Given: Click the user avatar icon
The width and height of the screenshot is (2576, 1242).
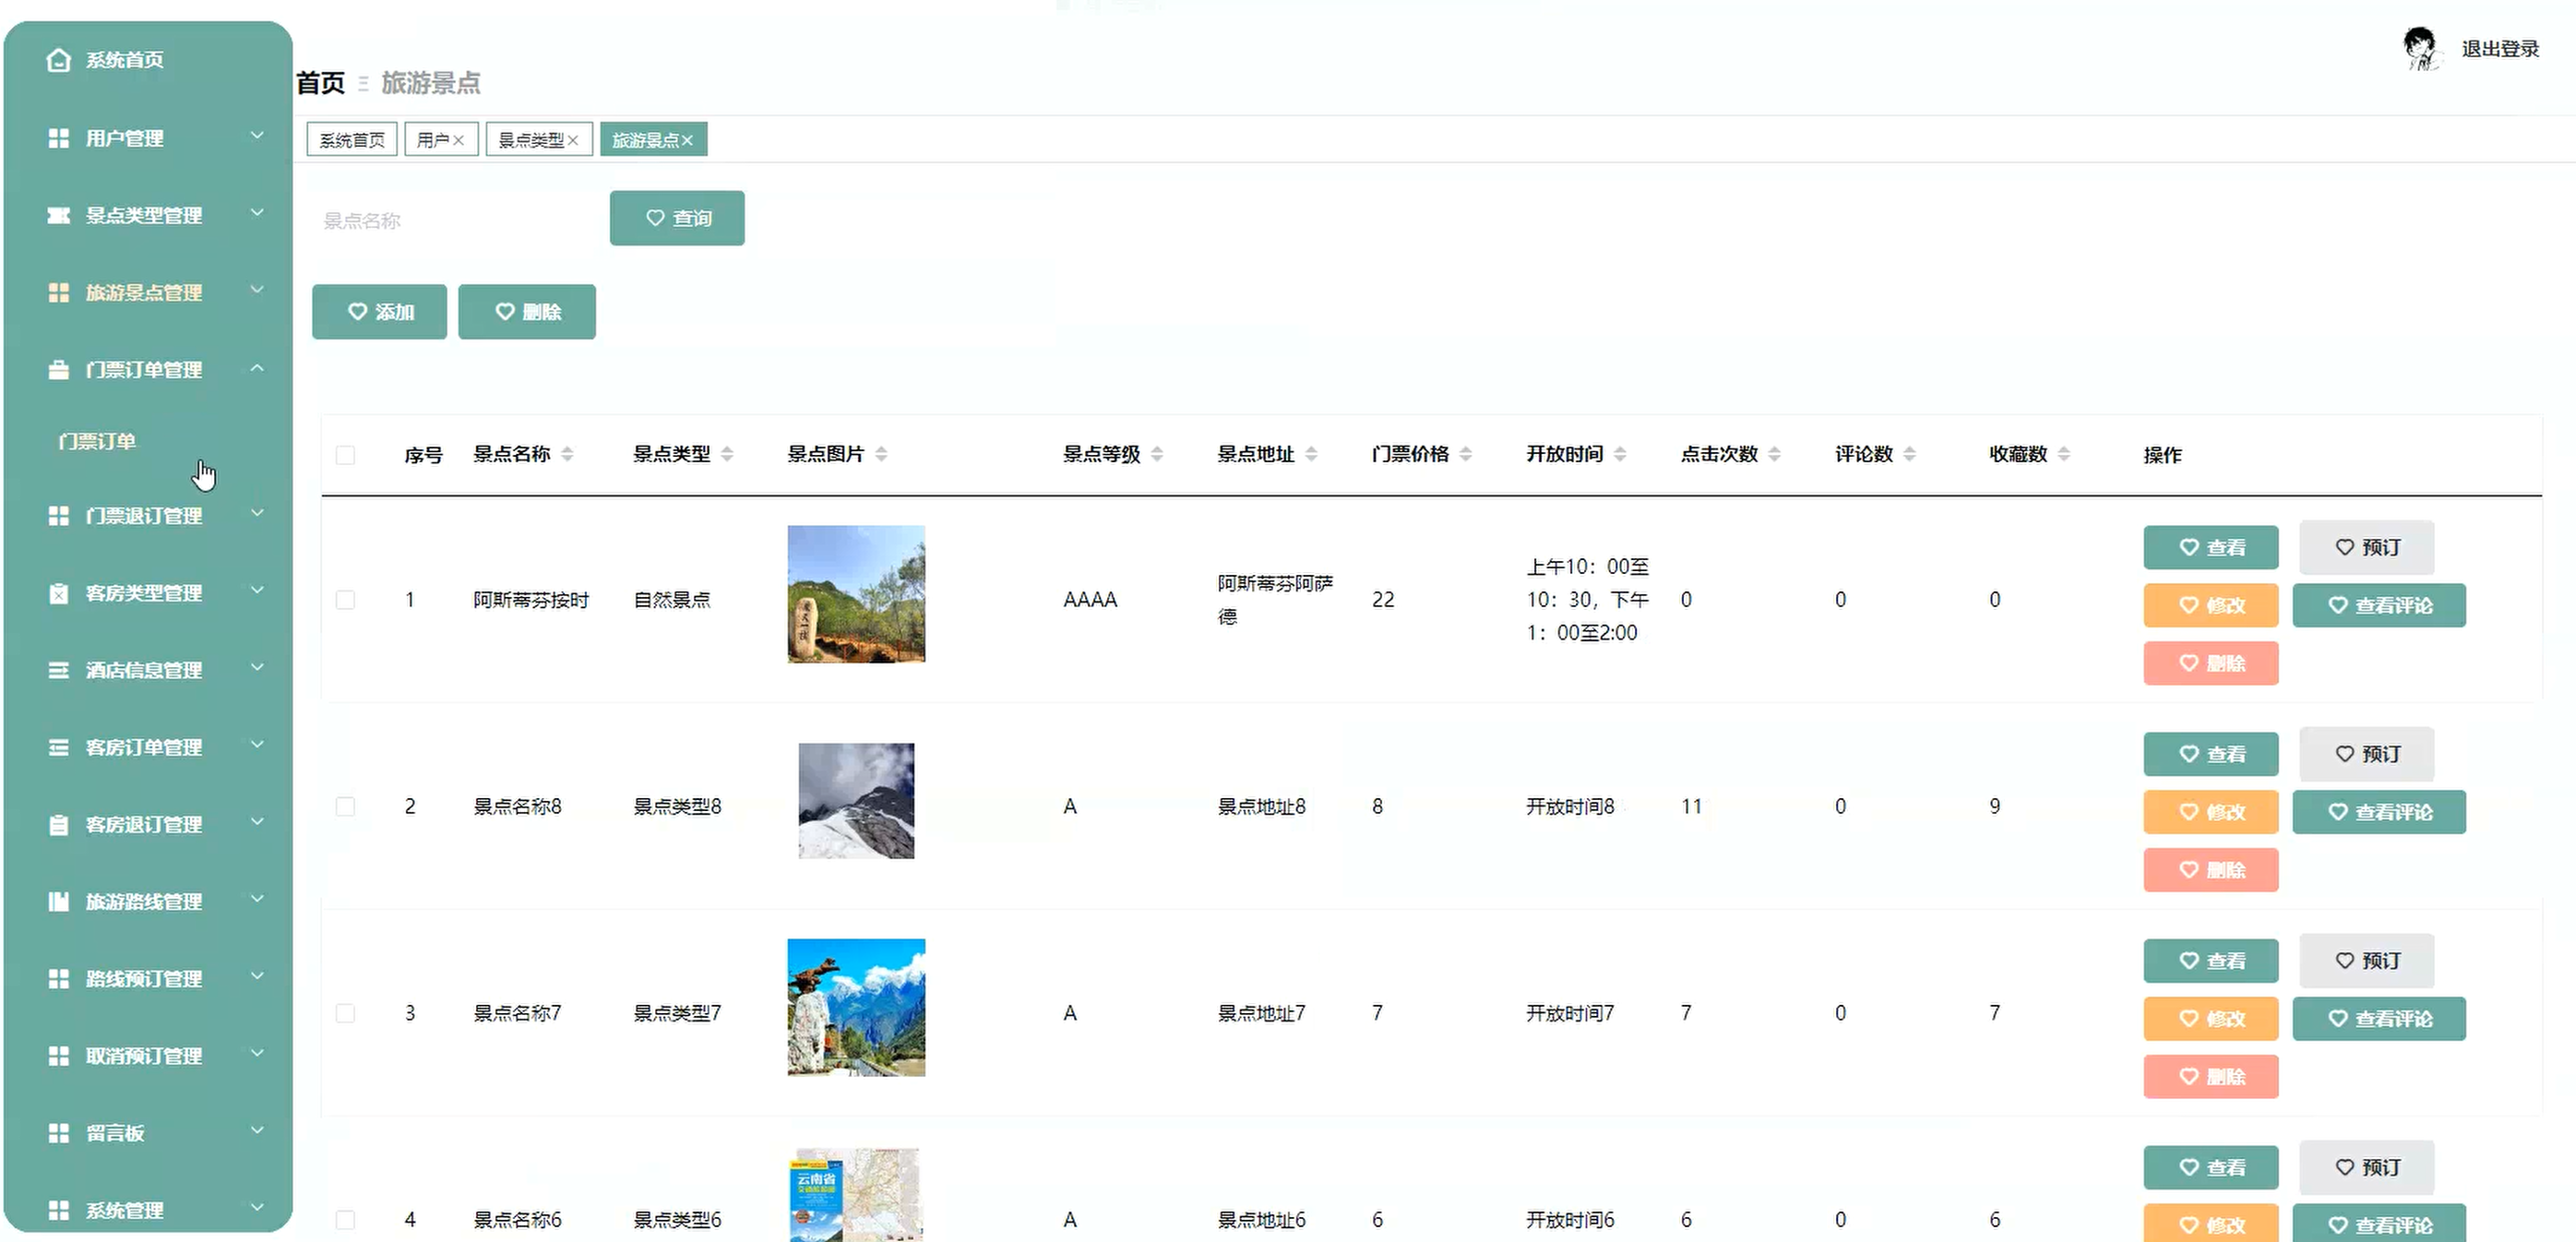Looking at the screenshot, I should click(x=2419, y=49).
